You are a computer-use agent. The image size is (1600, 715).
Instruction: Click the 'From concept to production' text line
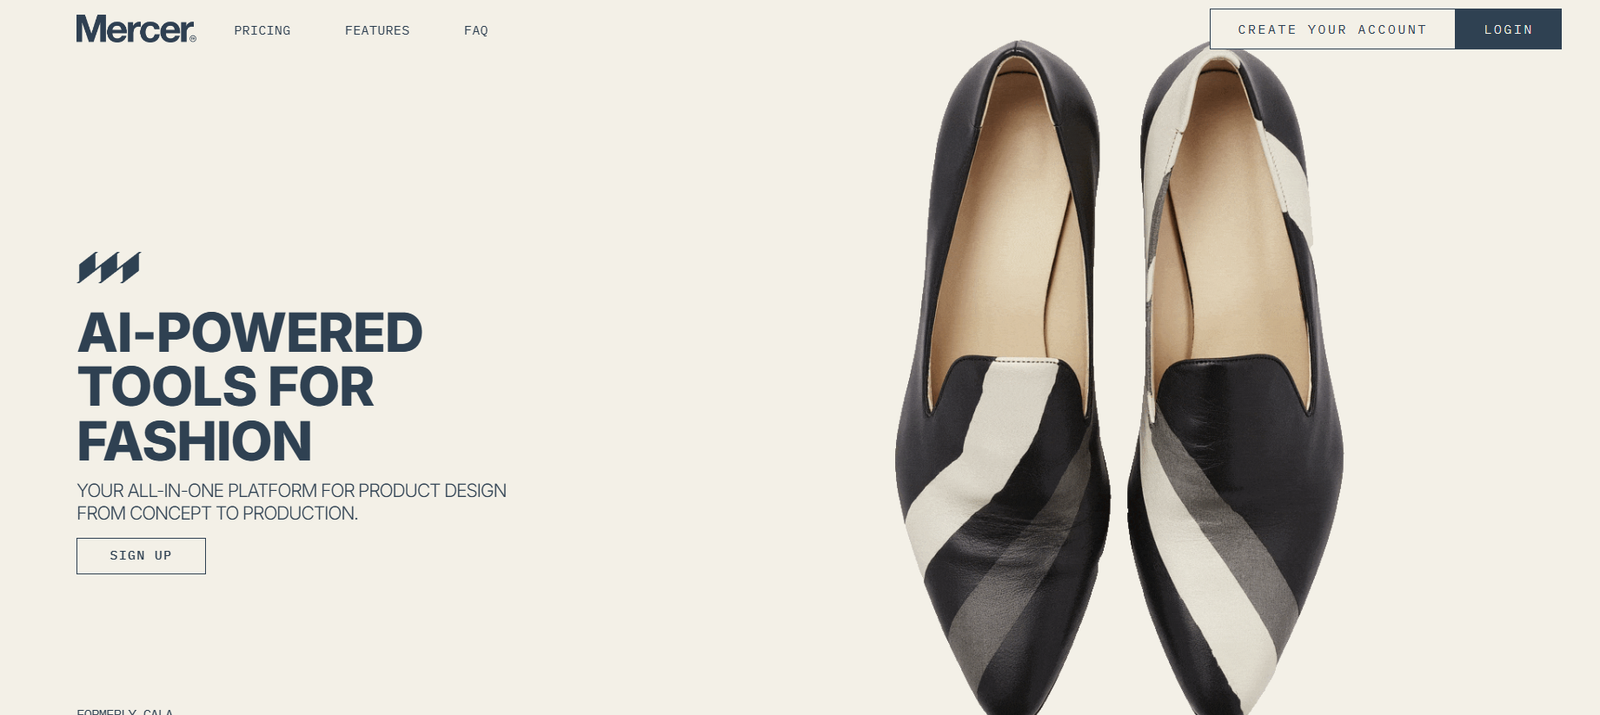pos(217,514)
